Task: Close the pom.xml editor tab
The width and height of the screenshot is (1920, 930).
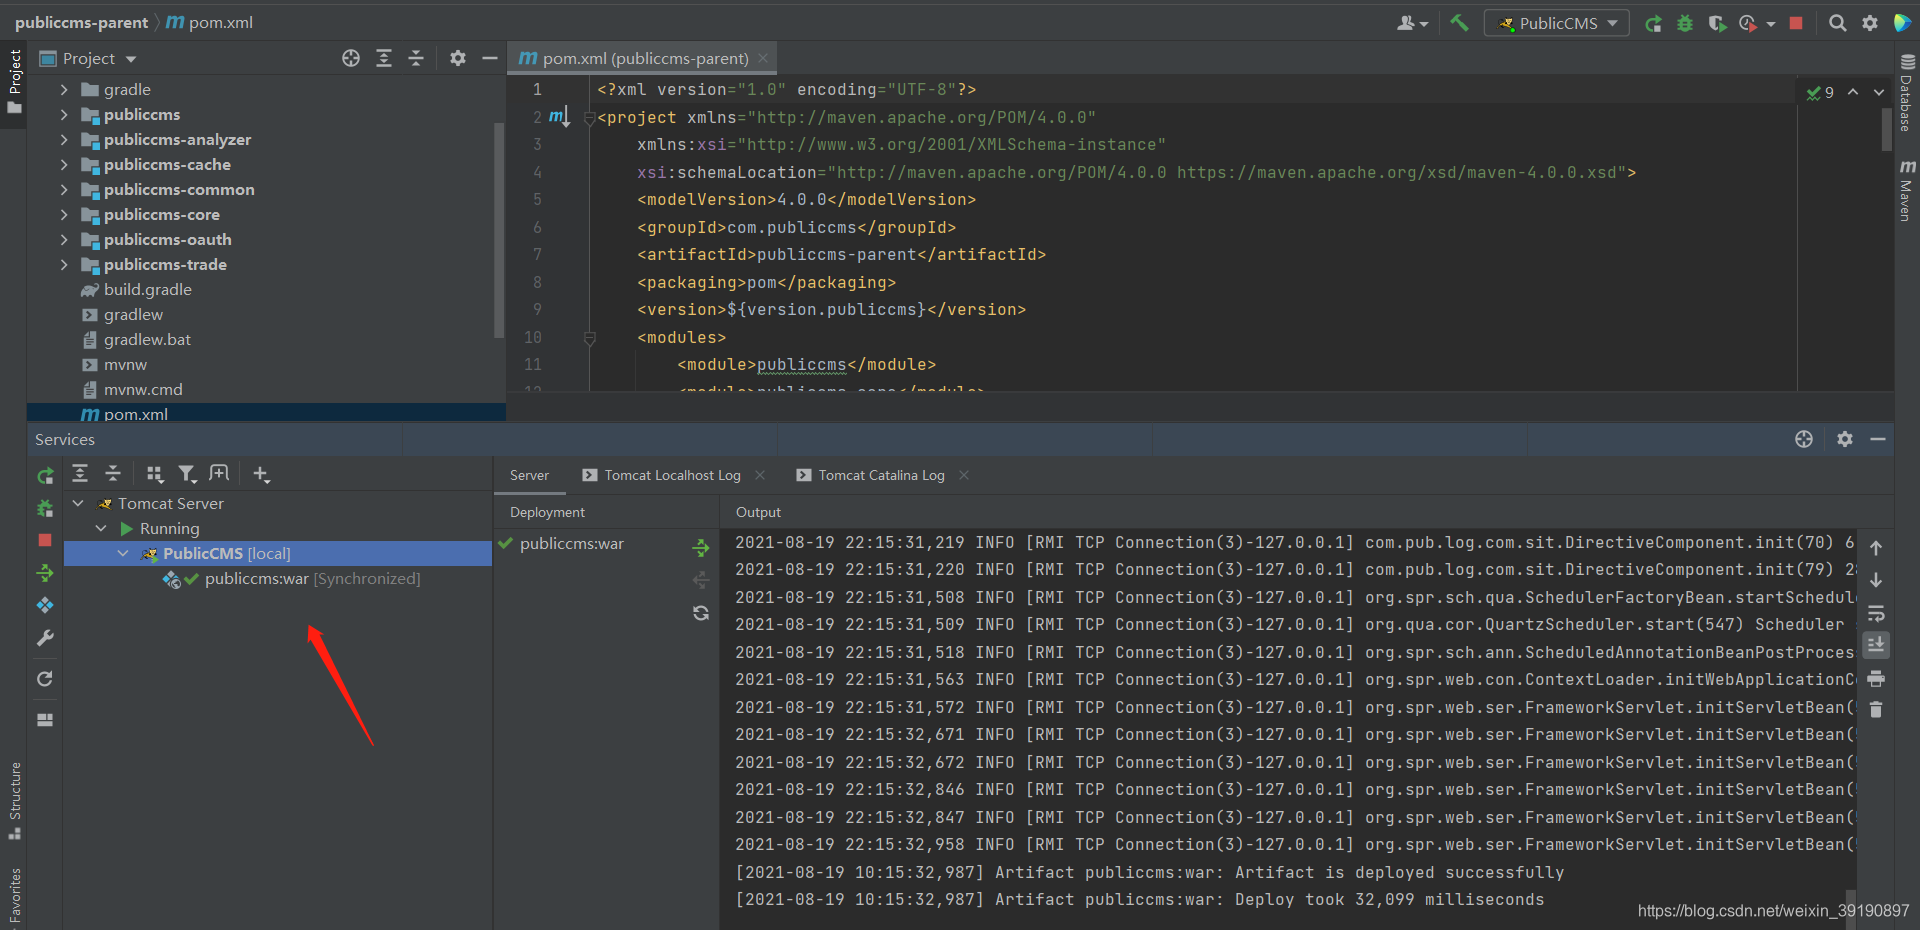Action: click(x=763, y=58)
